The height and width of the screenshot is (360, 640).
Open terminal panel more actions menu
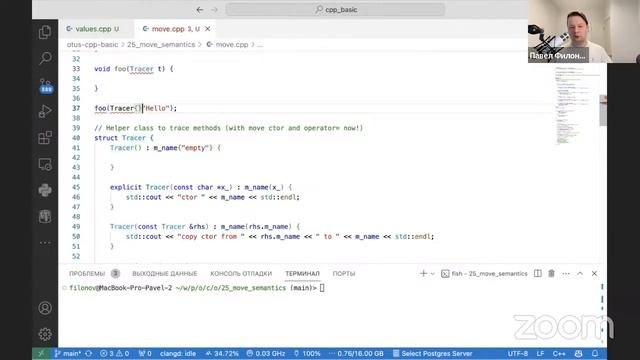566,273
